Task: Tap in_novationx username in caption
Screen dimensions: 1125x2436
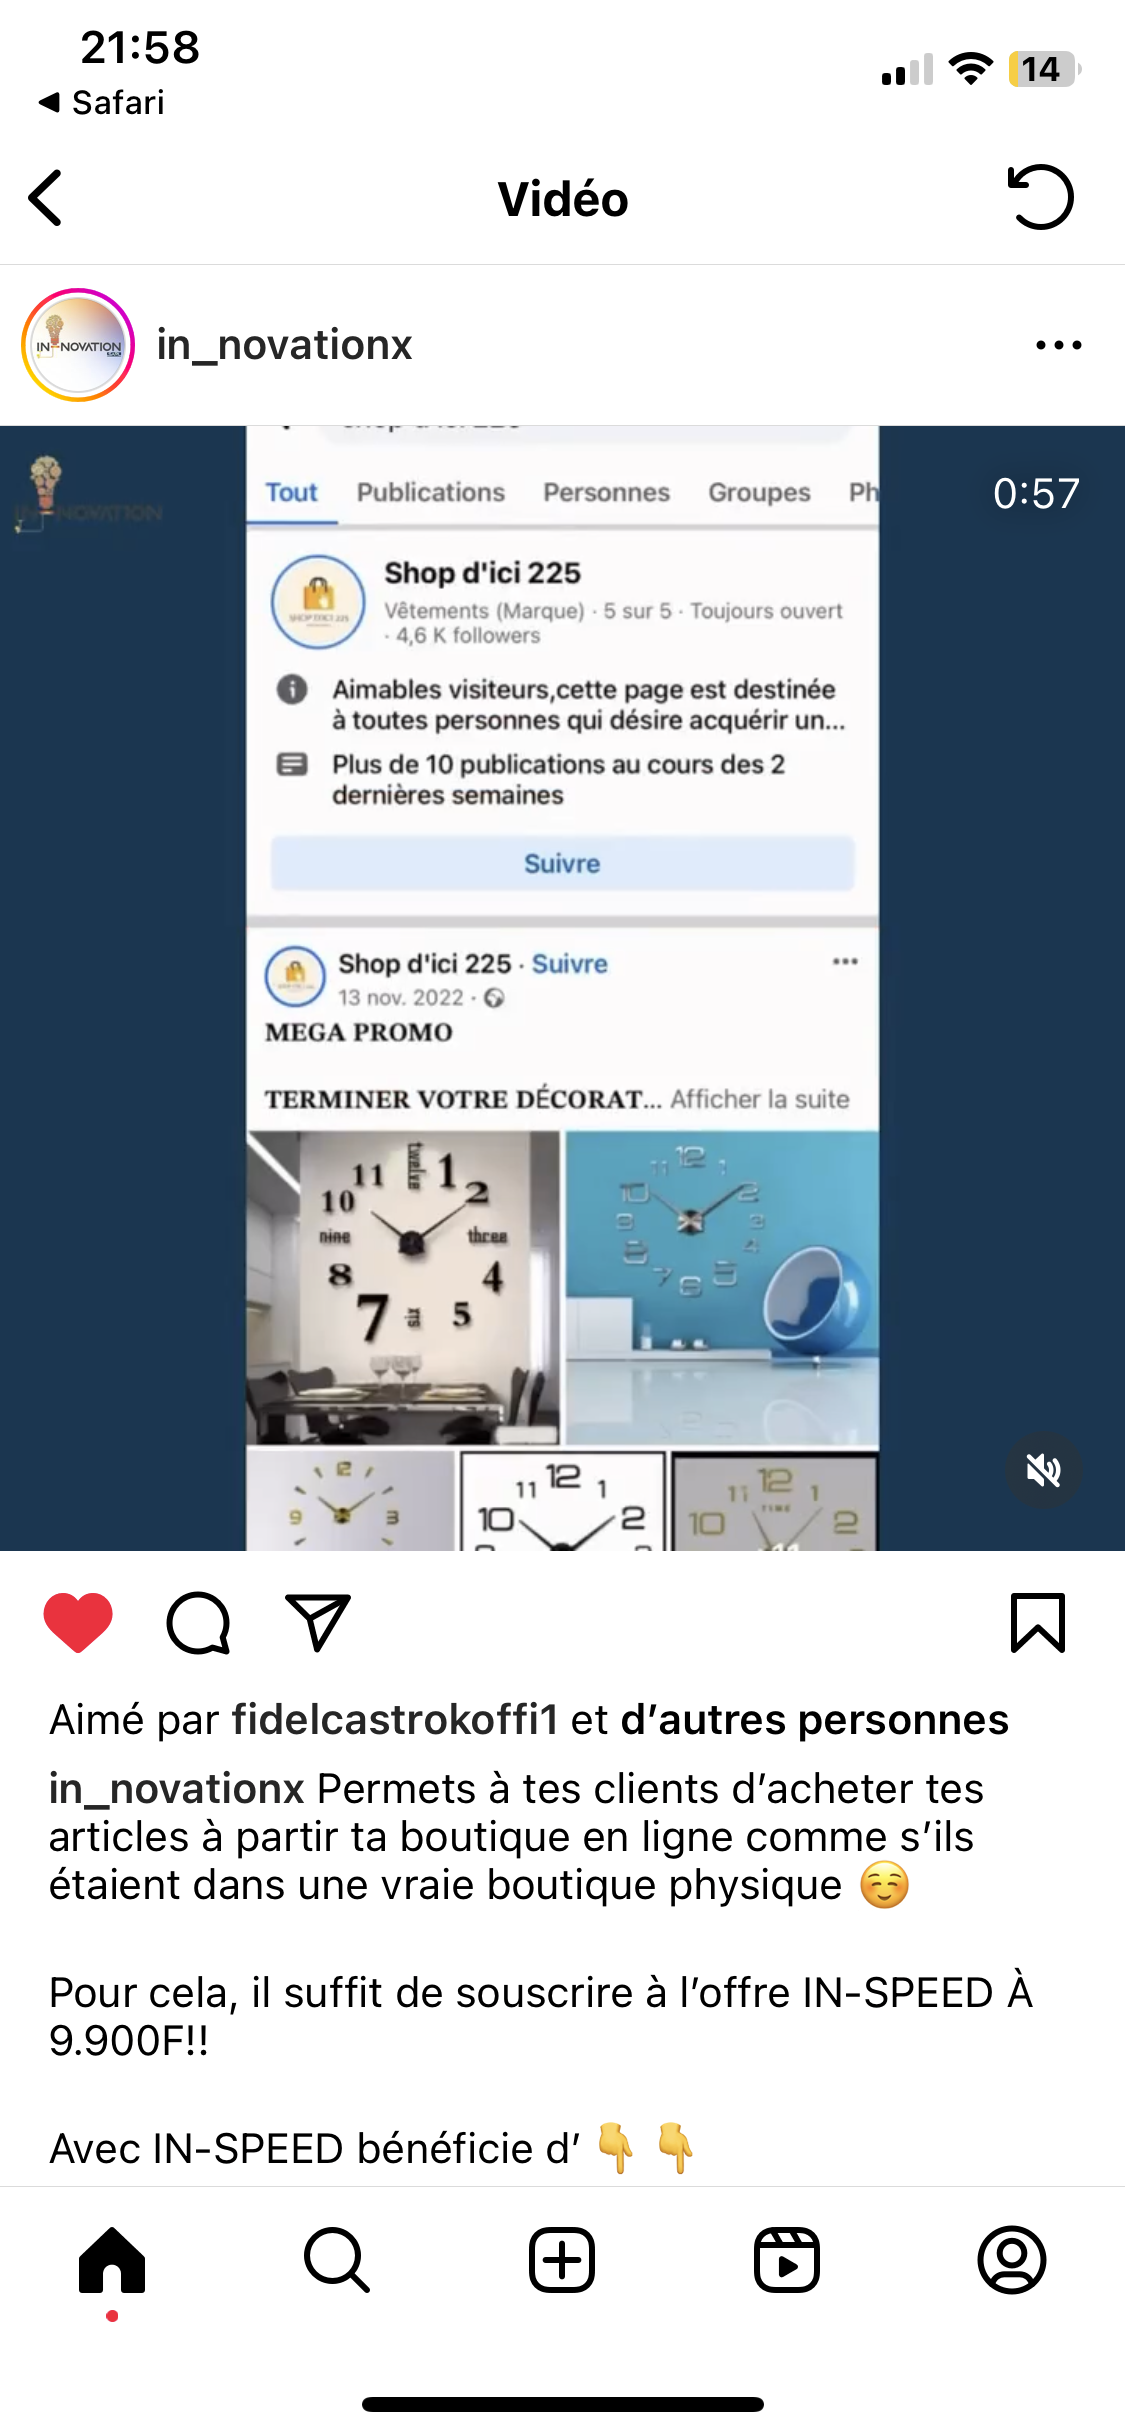Action: [x=177, y=1789]
